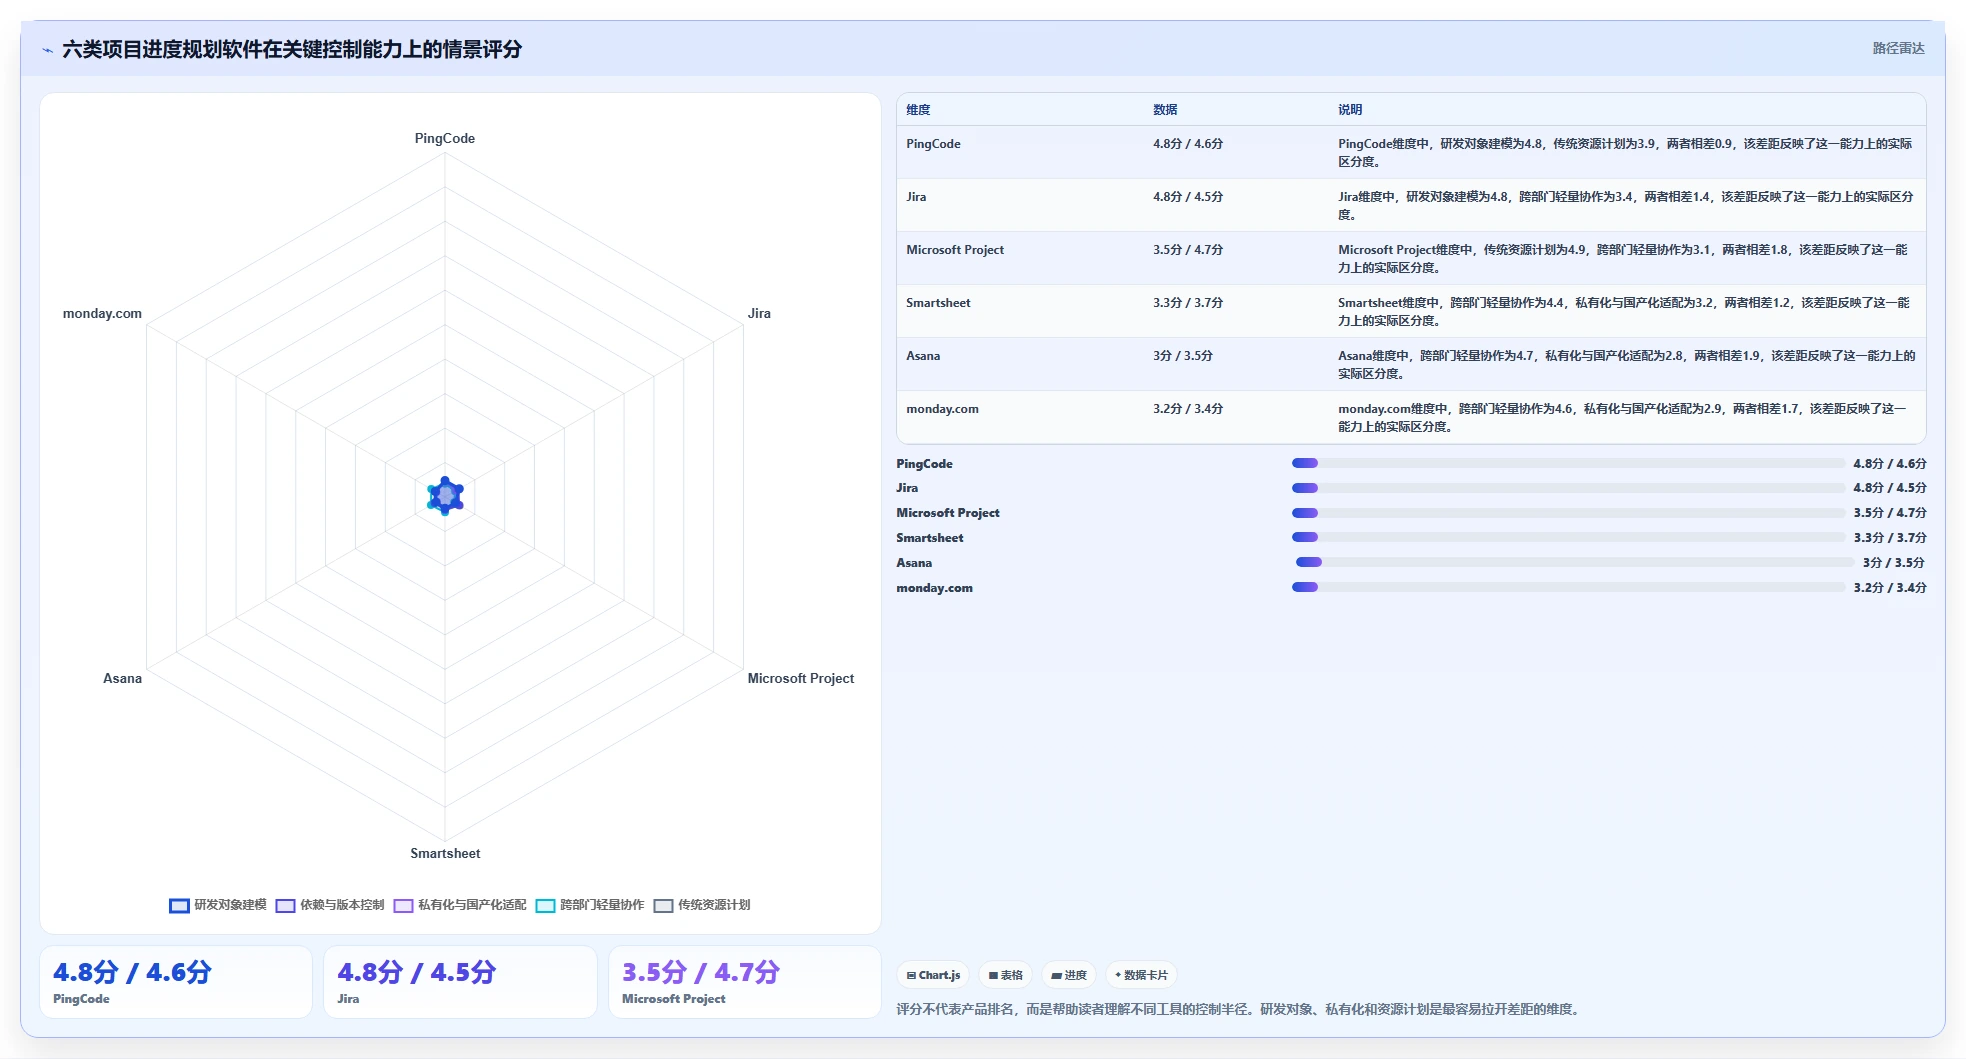Select the Smartsheet cell in the table

1020,311
